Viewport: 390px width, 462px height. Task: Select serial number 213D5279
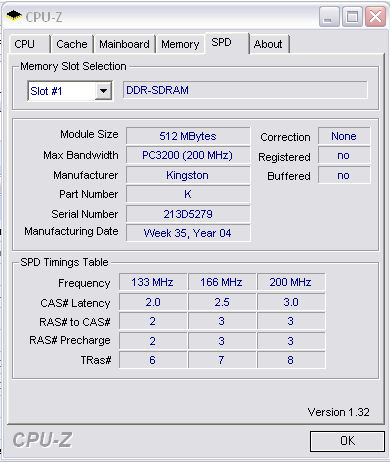[188, 214]
